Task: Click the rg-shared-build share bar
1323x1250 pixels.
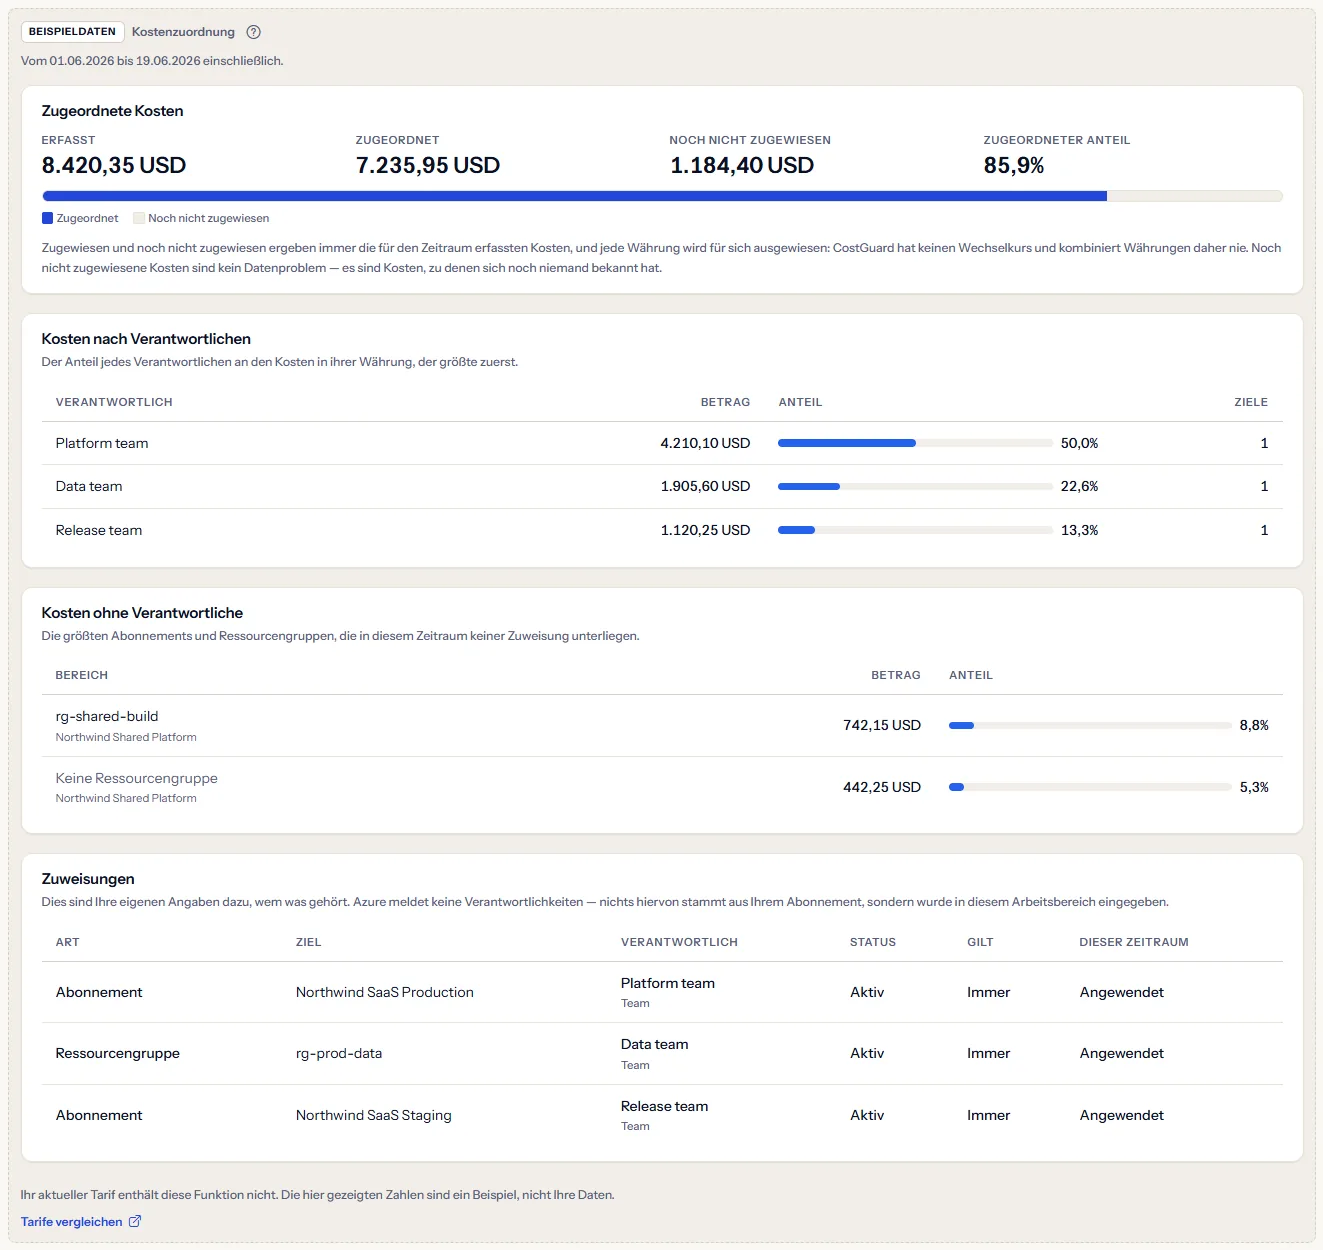Action: [1090, 725]
